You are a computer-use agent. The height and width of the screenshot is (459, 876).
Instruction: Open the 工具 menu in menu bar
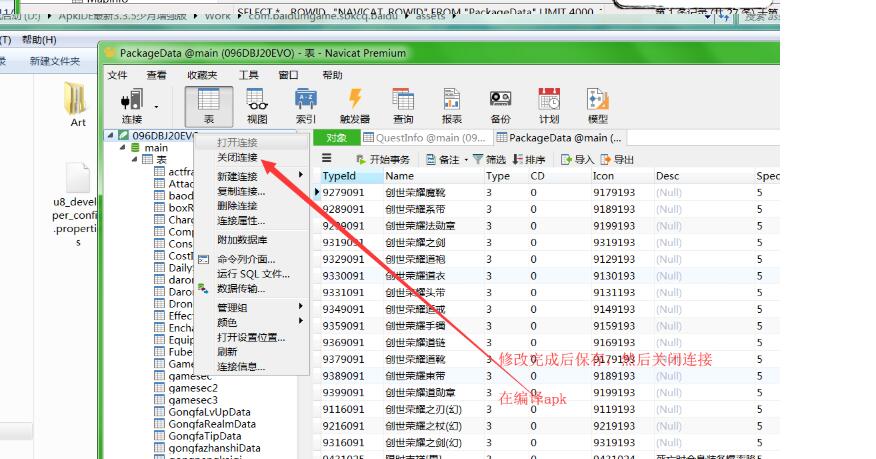coord(248,75)
